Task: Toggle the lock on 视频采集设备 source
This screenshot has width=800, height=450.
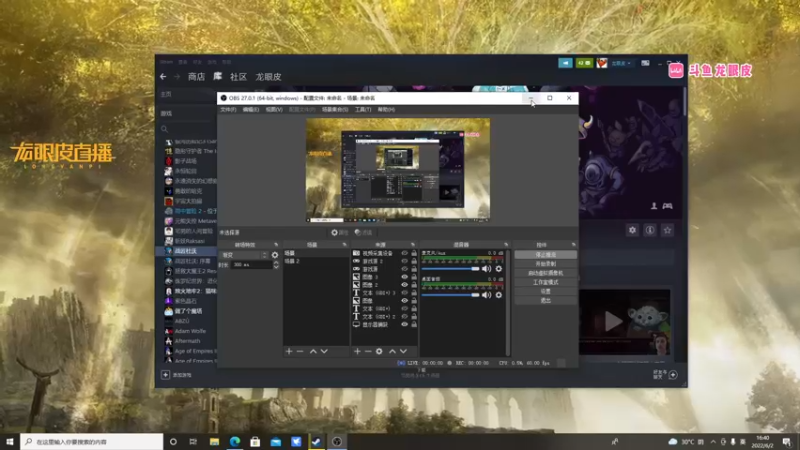Action: (414, 253)
